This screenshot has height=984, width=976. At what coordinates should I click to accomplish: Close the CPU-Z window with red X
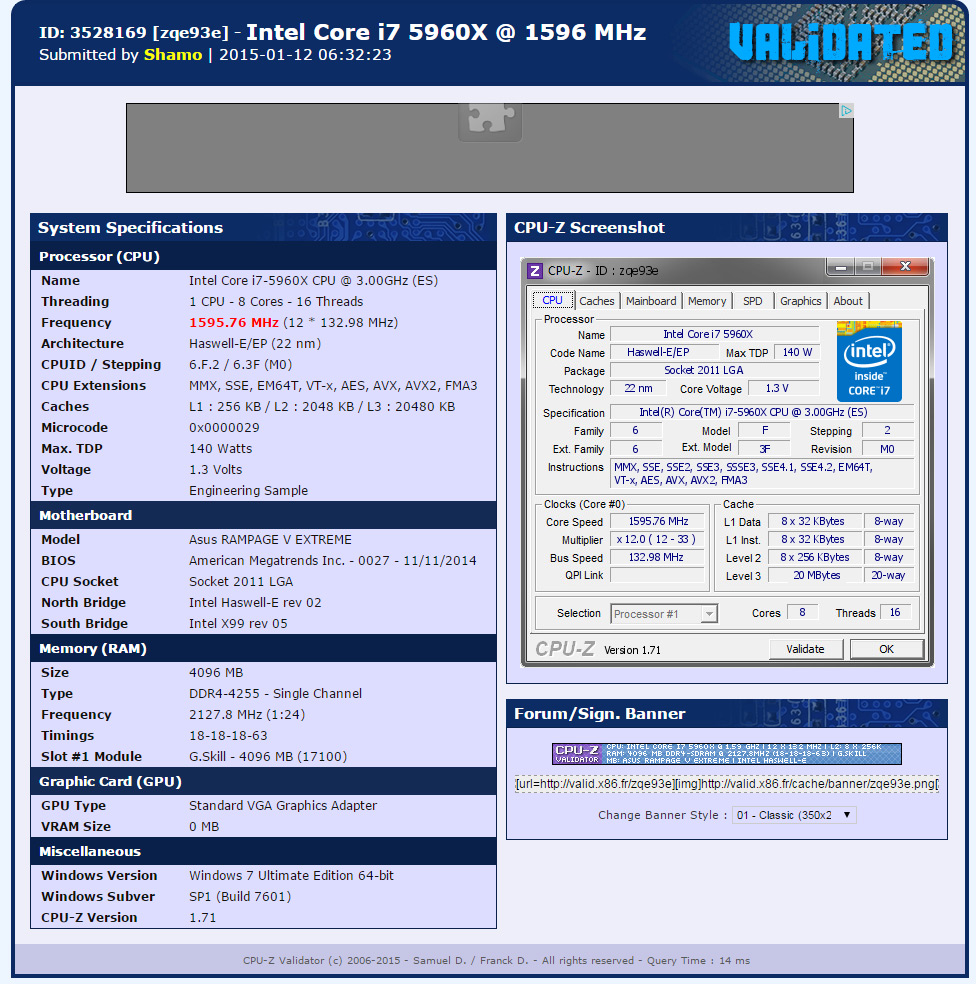(x=905, y=266)
